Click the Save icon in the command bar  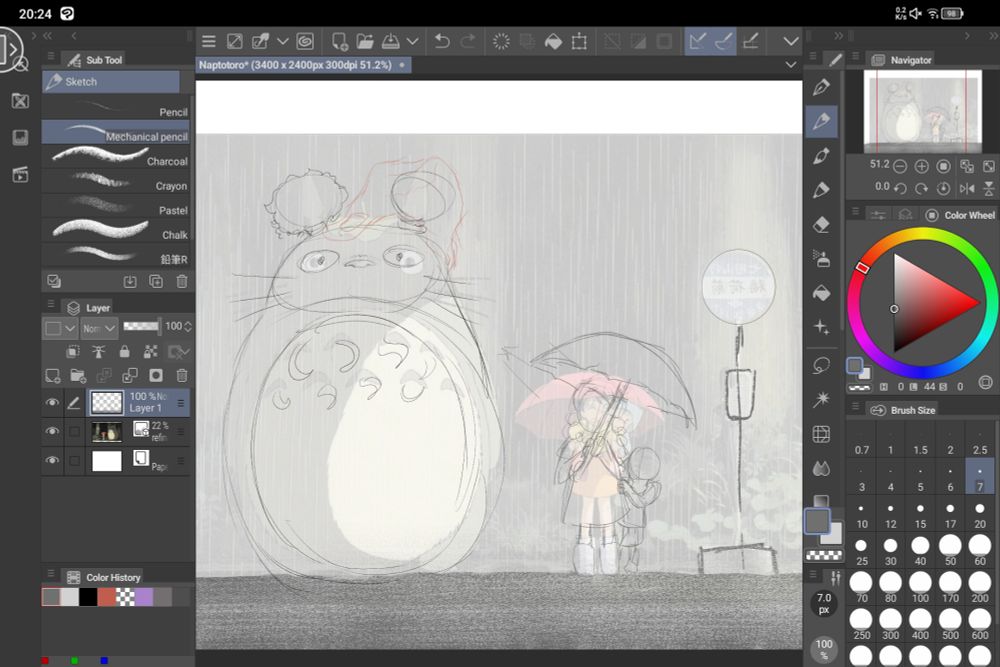[x=390, y=42]
